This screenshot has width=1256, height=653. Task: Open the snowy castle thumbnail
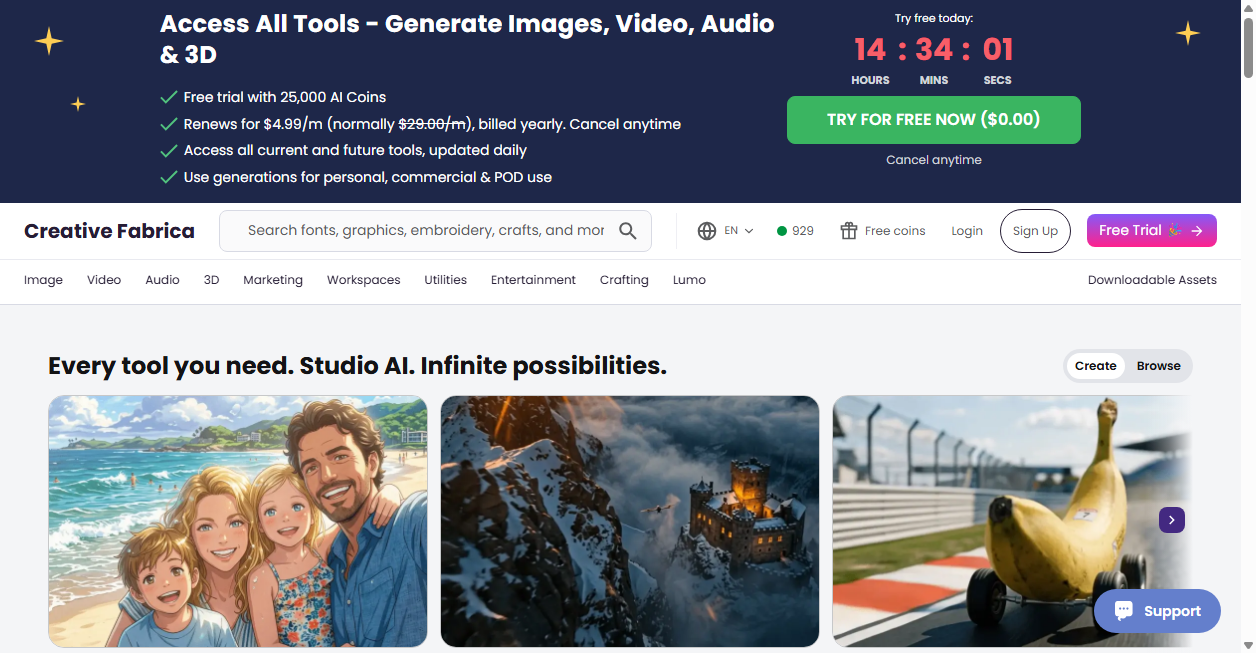point(630,521)
